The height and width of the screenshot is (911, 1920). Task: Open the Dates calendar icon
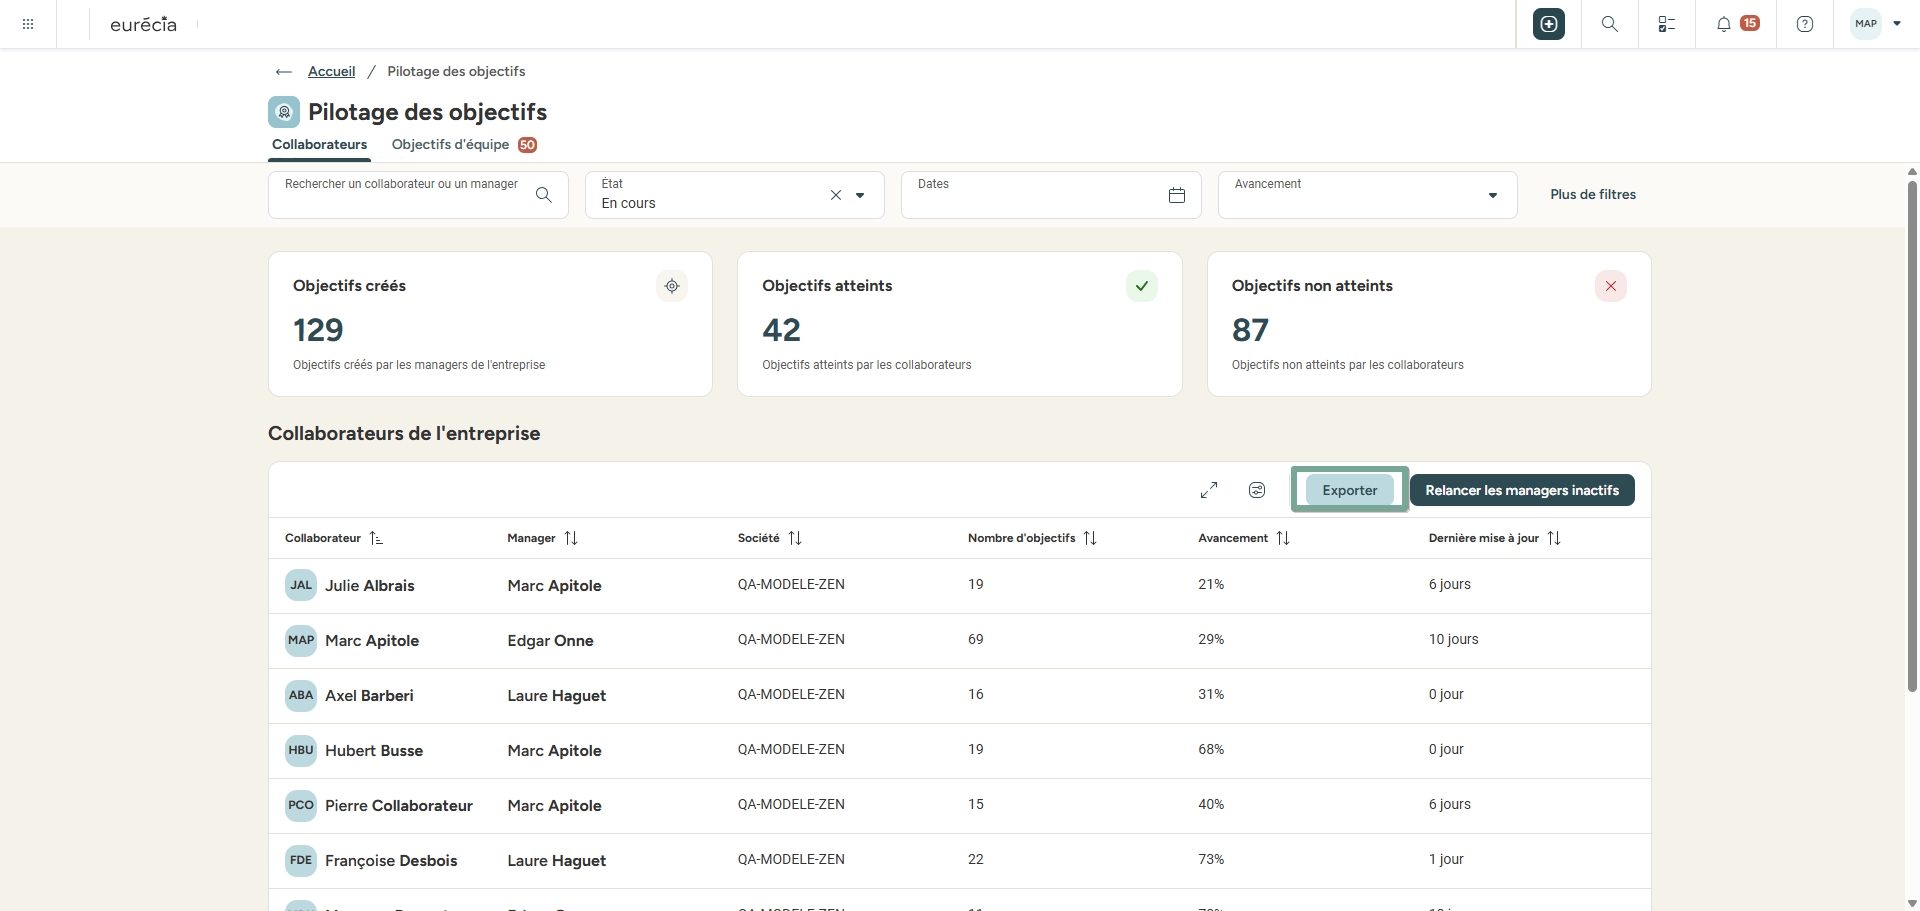click(x=1177, y=195)
